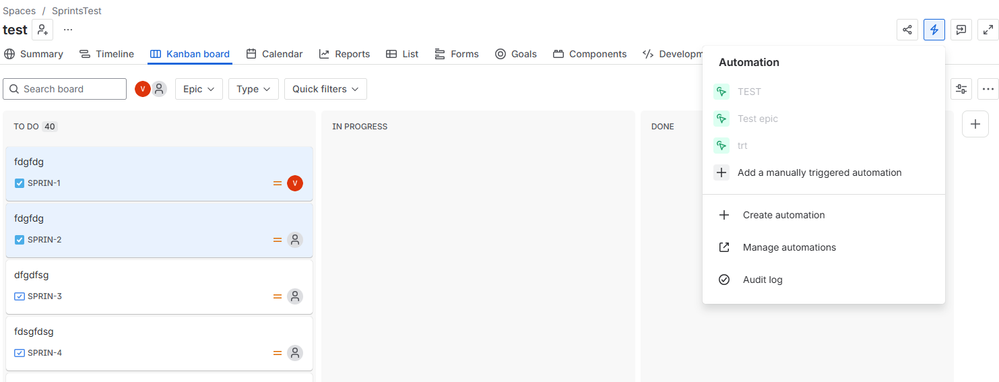Toggle the automation lightning bolt button

point(934,30)
